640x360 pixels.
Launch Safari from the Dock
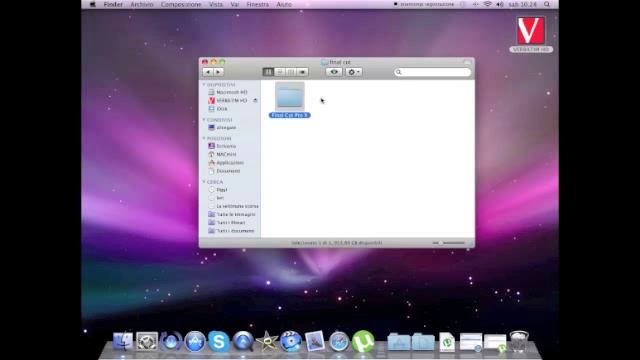[339, 341]
